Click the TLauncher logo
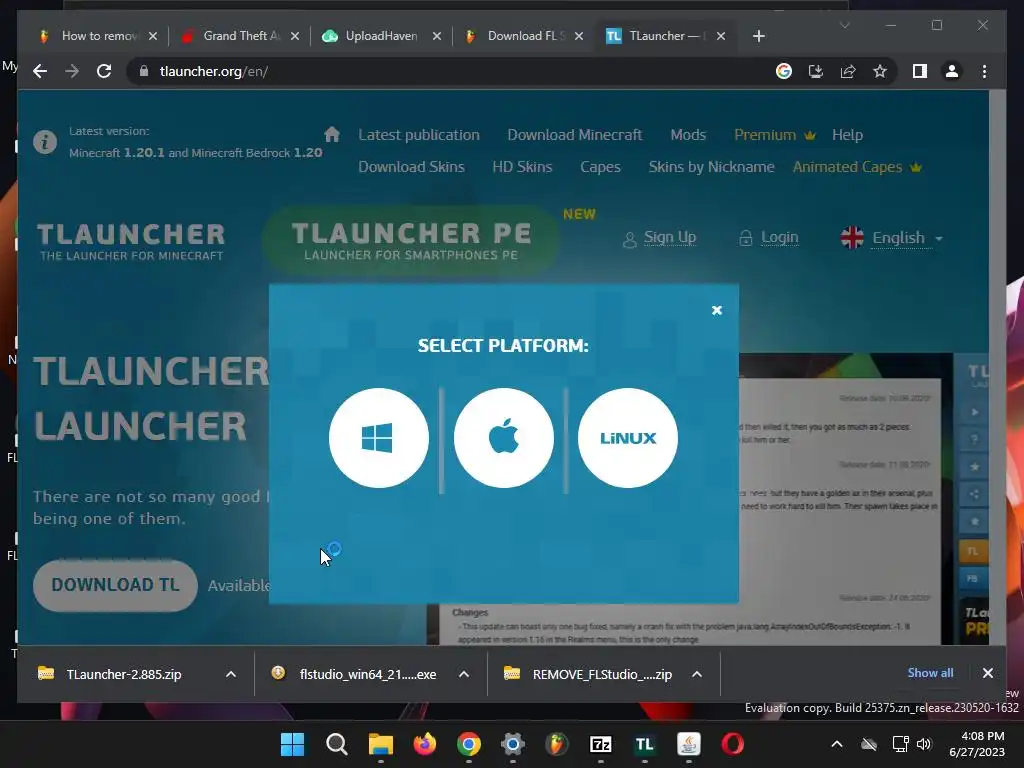The image size is (1024, 768). (131, 242)
